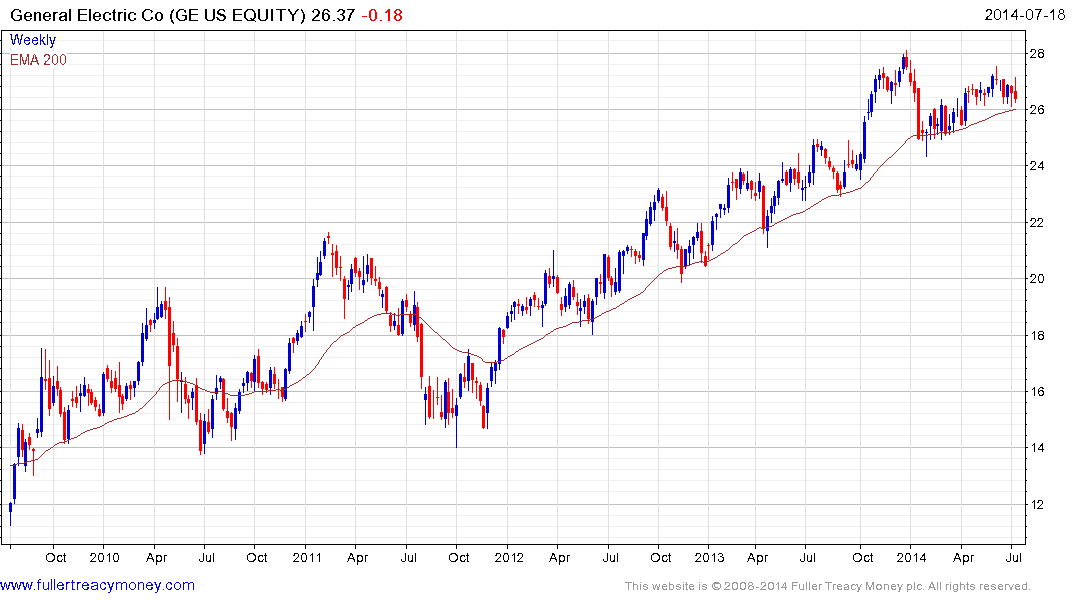Click the 22 price axis label
Screen dimensions: 1075x600
(x=1037, y=223)
